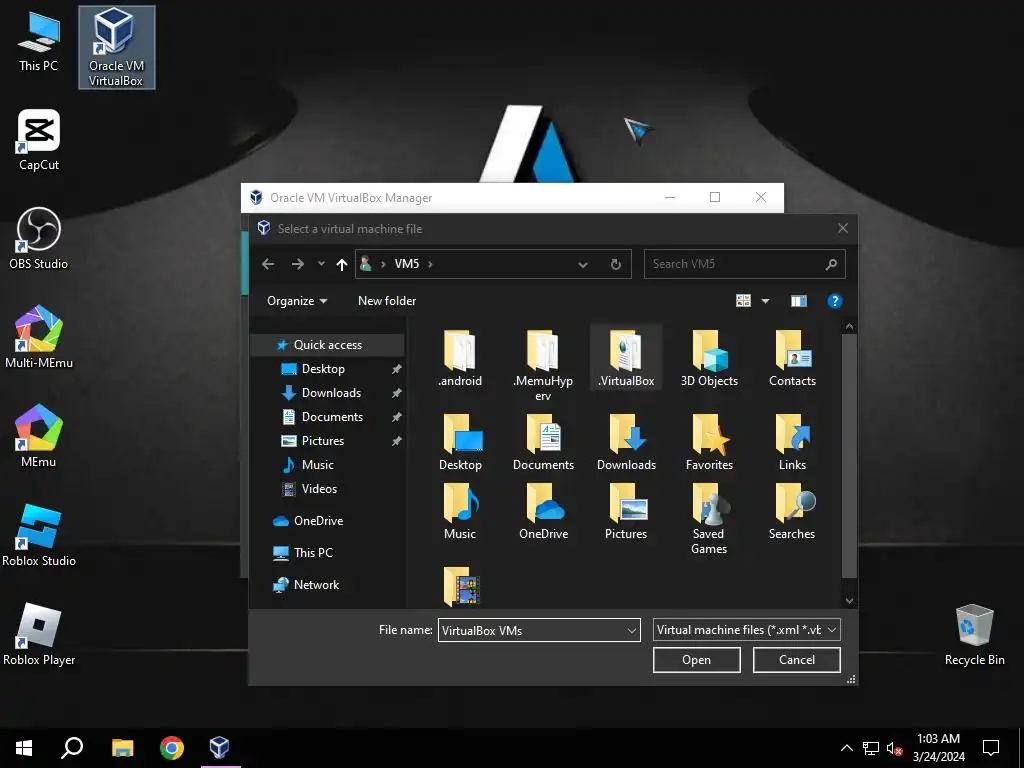
Task: Open File Explorer from taskbar
Action: (x=122, y=748)
